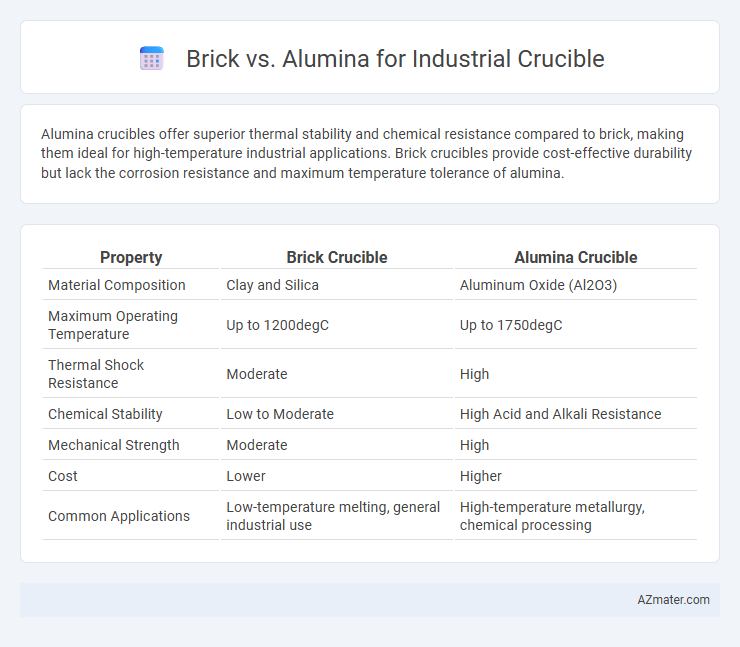
Task: Select the 'Material Composition' row label
Action: click(x=117, y=285)
